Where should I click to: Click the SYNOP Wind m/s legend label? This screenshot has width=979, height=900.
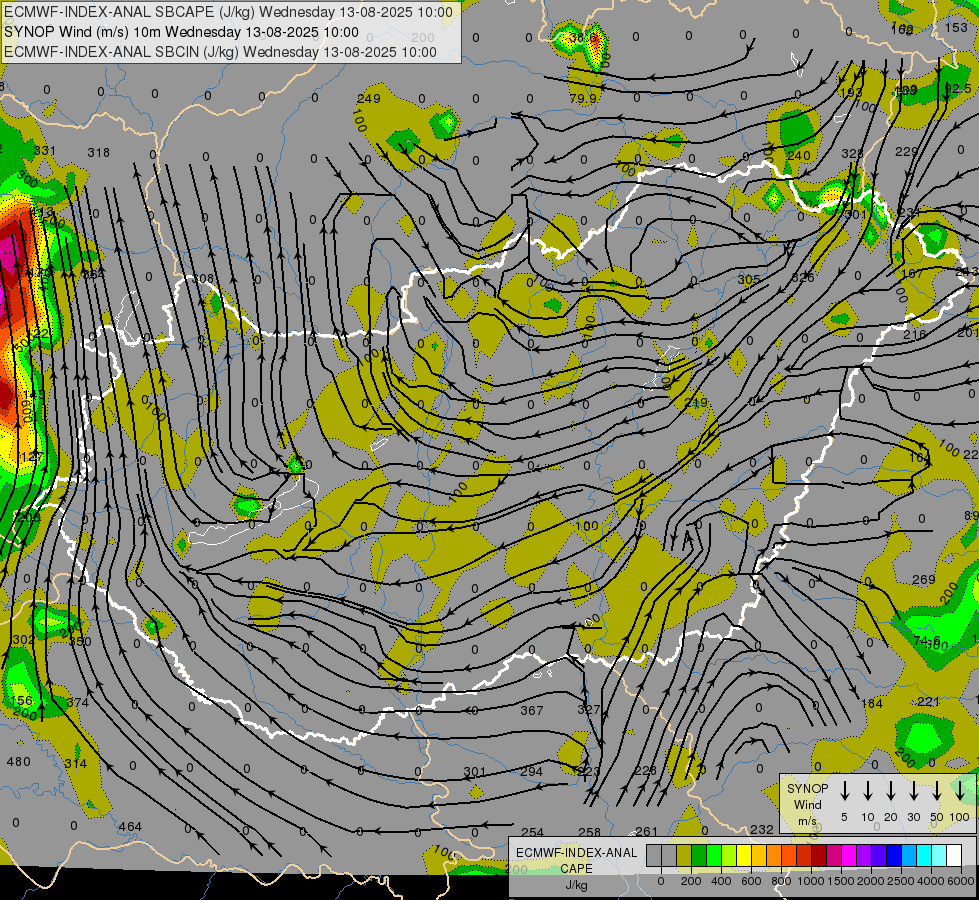(807, 804)
